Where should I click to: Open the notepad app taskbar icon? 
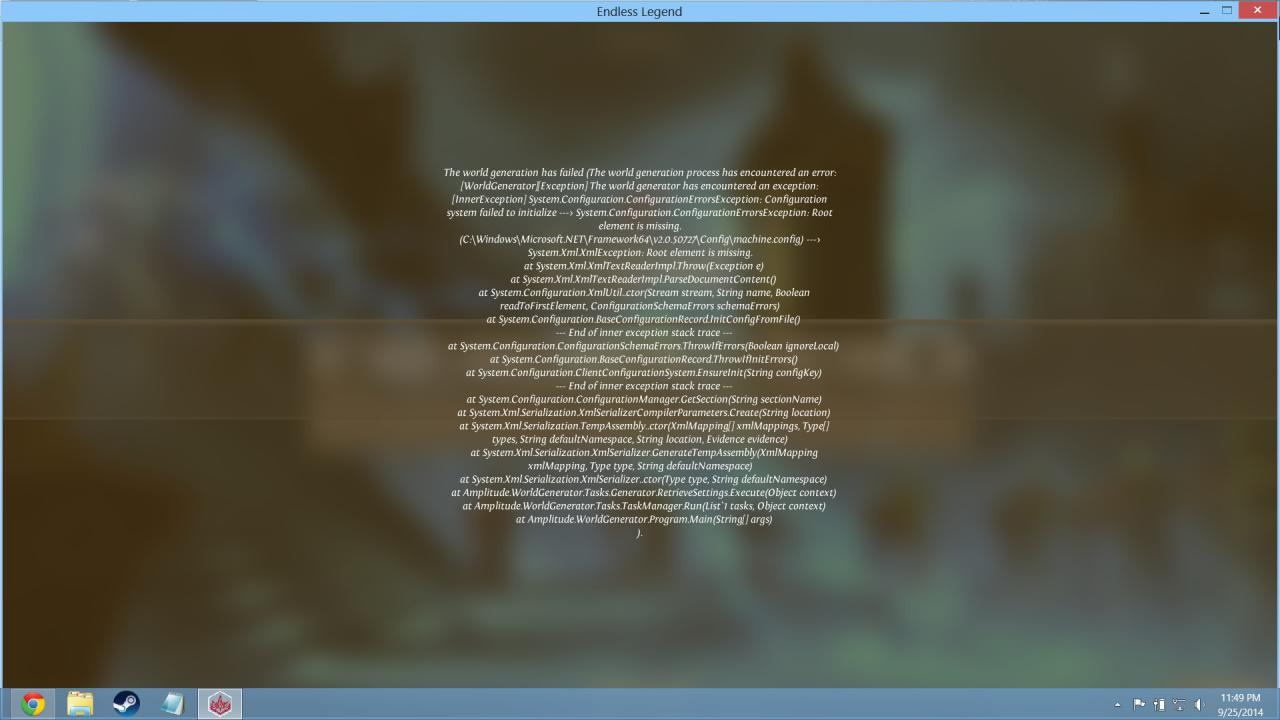(172, 704)
